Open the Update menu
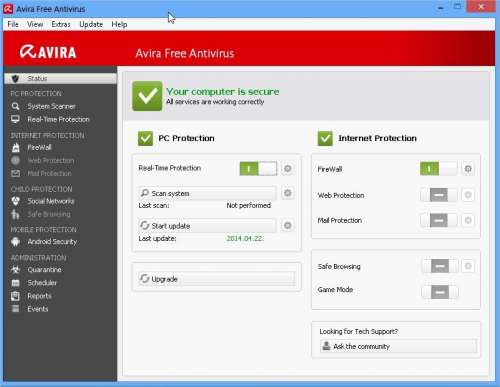Viewport: 500px width, 387px height. [91, 24]
